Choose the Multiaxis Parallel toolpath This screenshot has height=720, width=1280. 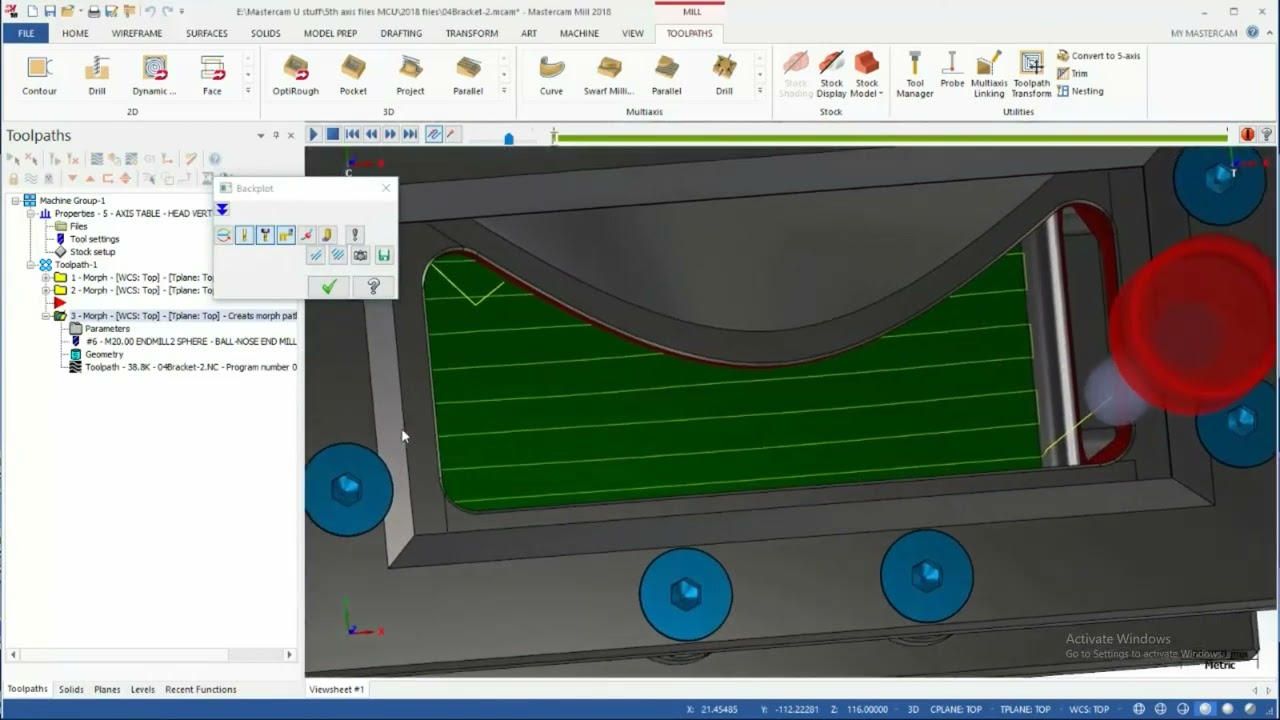[x=667, y=76]
